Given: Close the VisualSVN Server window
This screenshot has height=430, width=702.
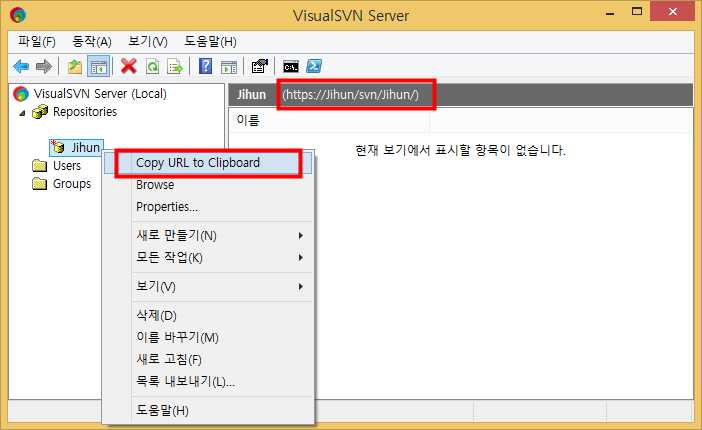Looking at the screenshot, I should [x=673, y=12].
